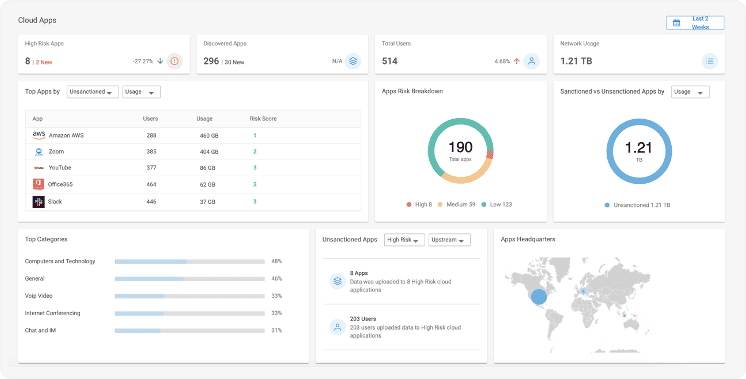This screenshot has width=746, height=379.
Task: Click the Office365 app icon
Action: [39, 184]
